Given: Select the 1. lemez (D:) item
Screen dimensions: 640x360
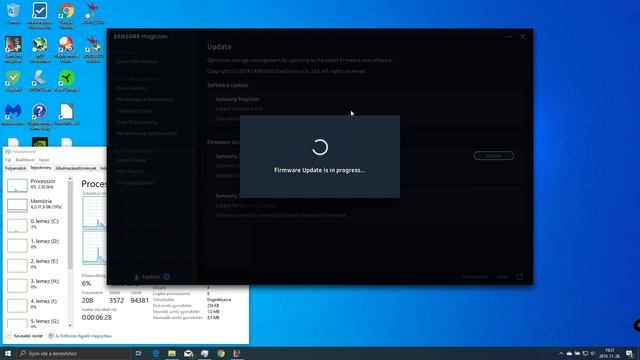Looking at the screenshot, I should [x=35, y=244].
